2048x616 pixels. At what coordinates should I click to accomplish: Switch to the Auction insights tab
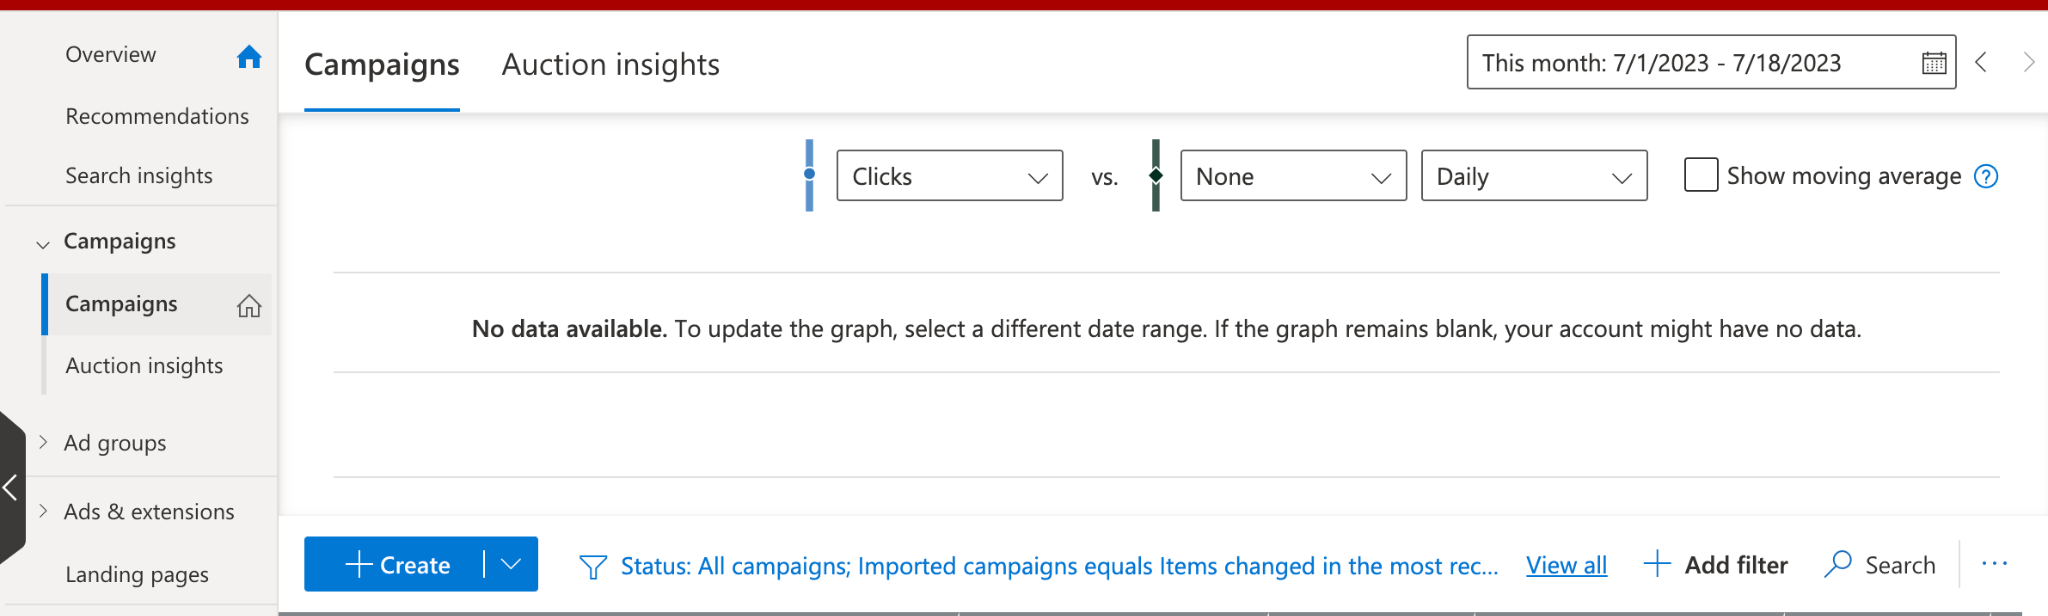pos(610,65)
